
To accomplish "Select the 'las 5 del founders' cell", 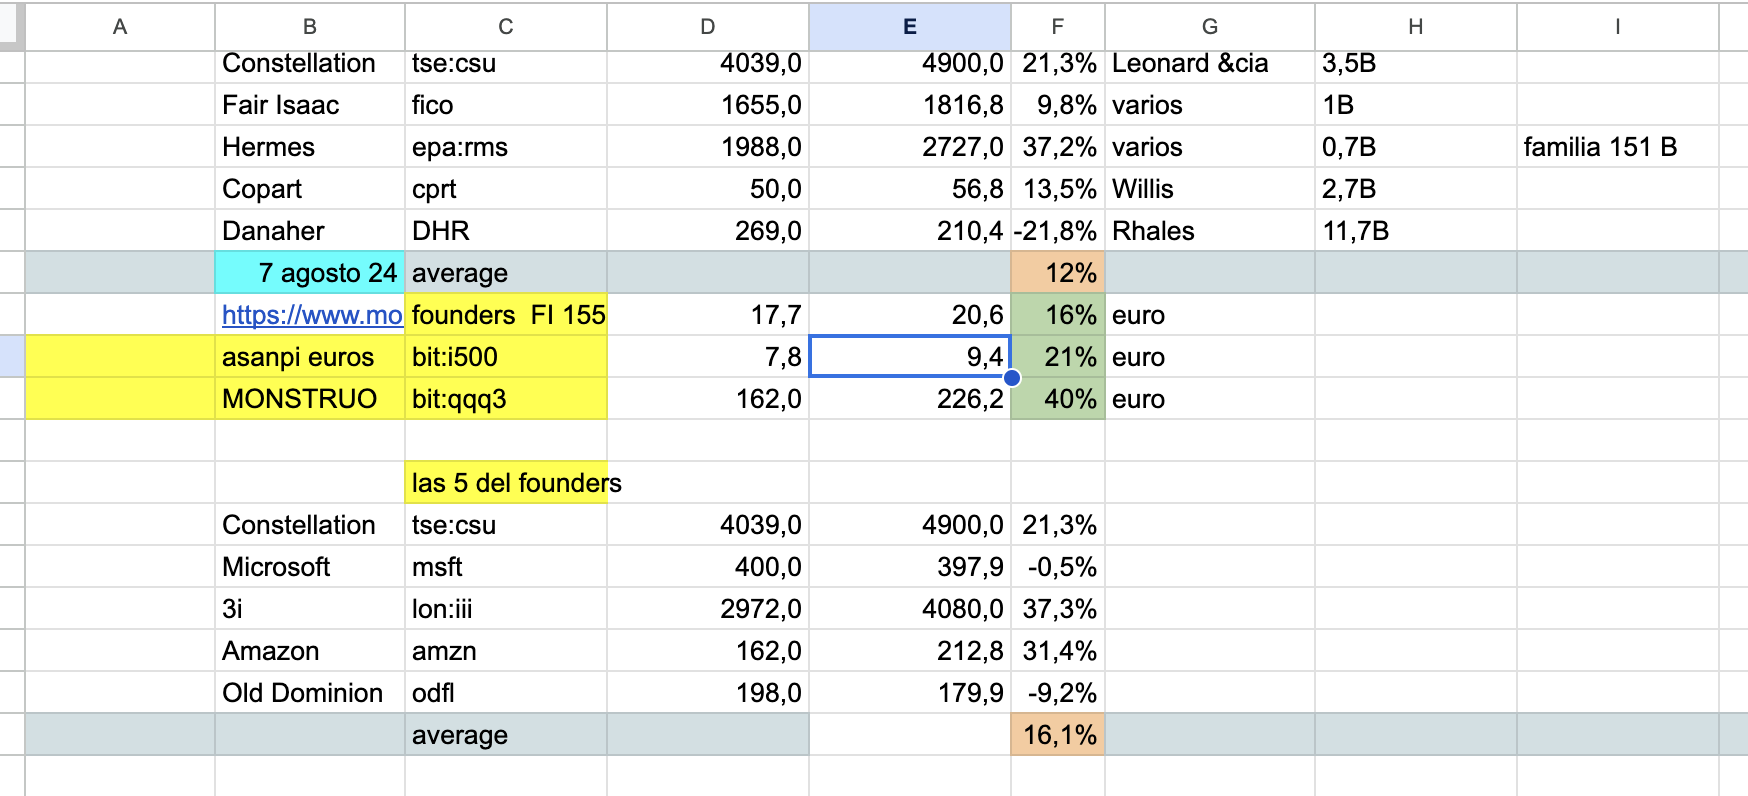I will pos(506,483).
